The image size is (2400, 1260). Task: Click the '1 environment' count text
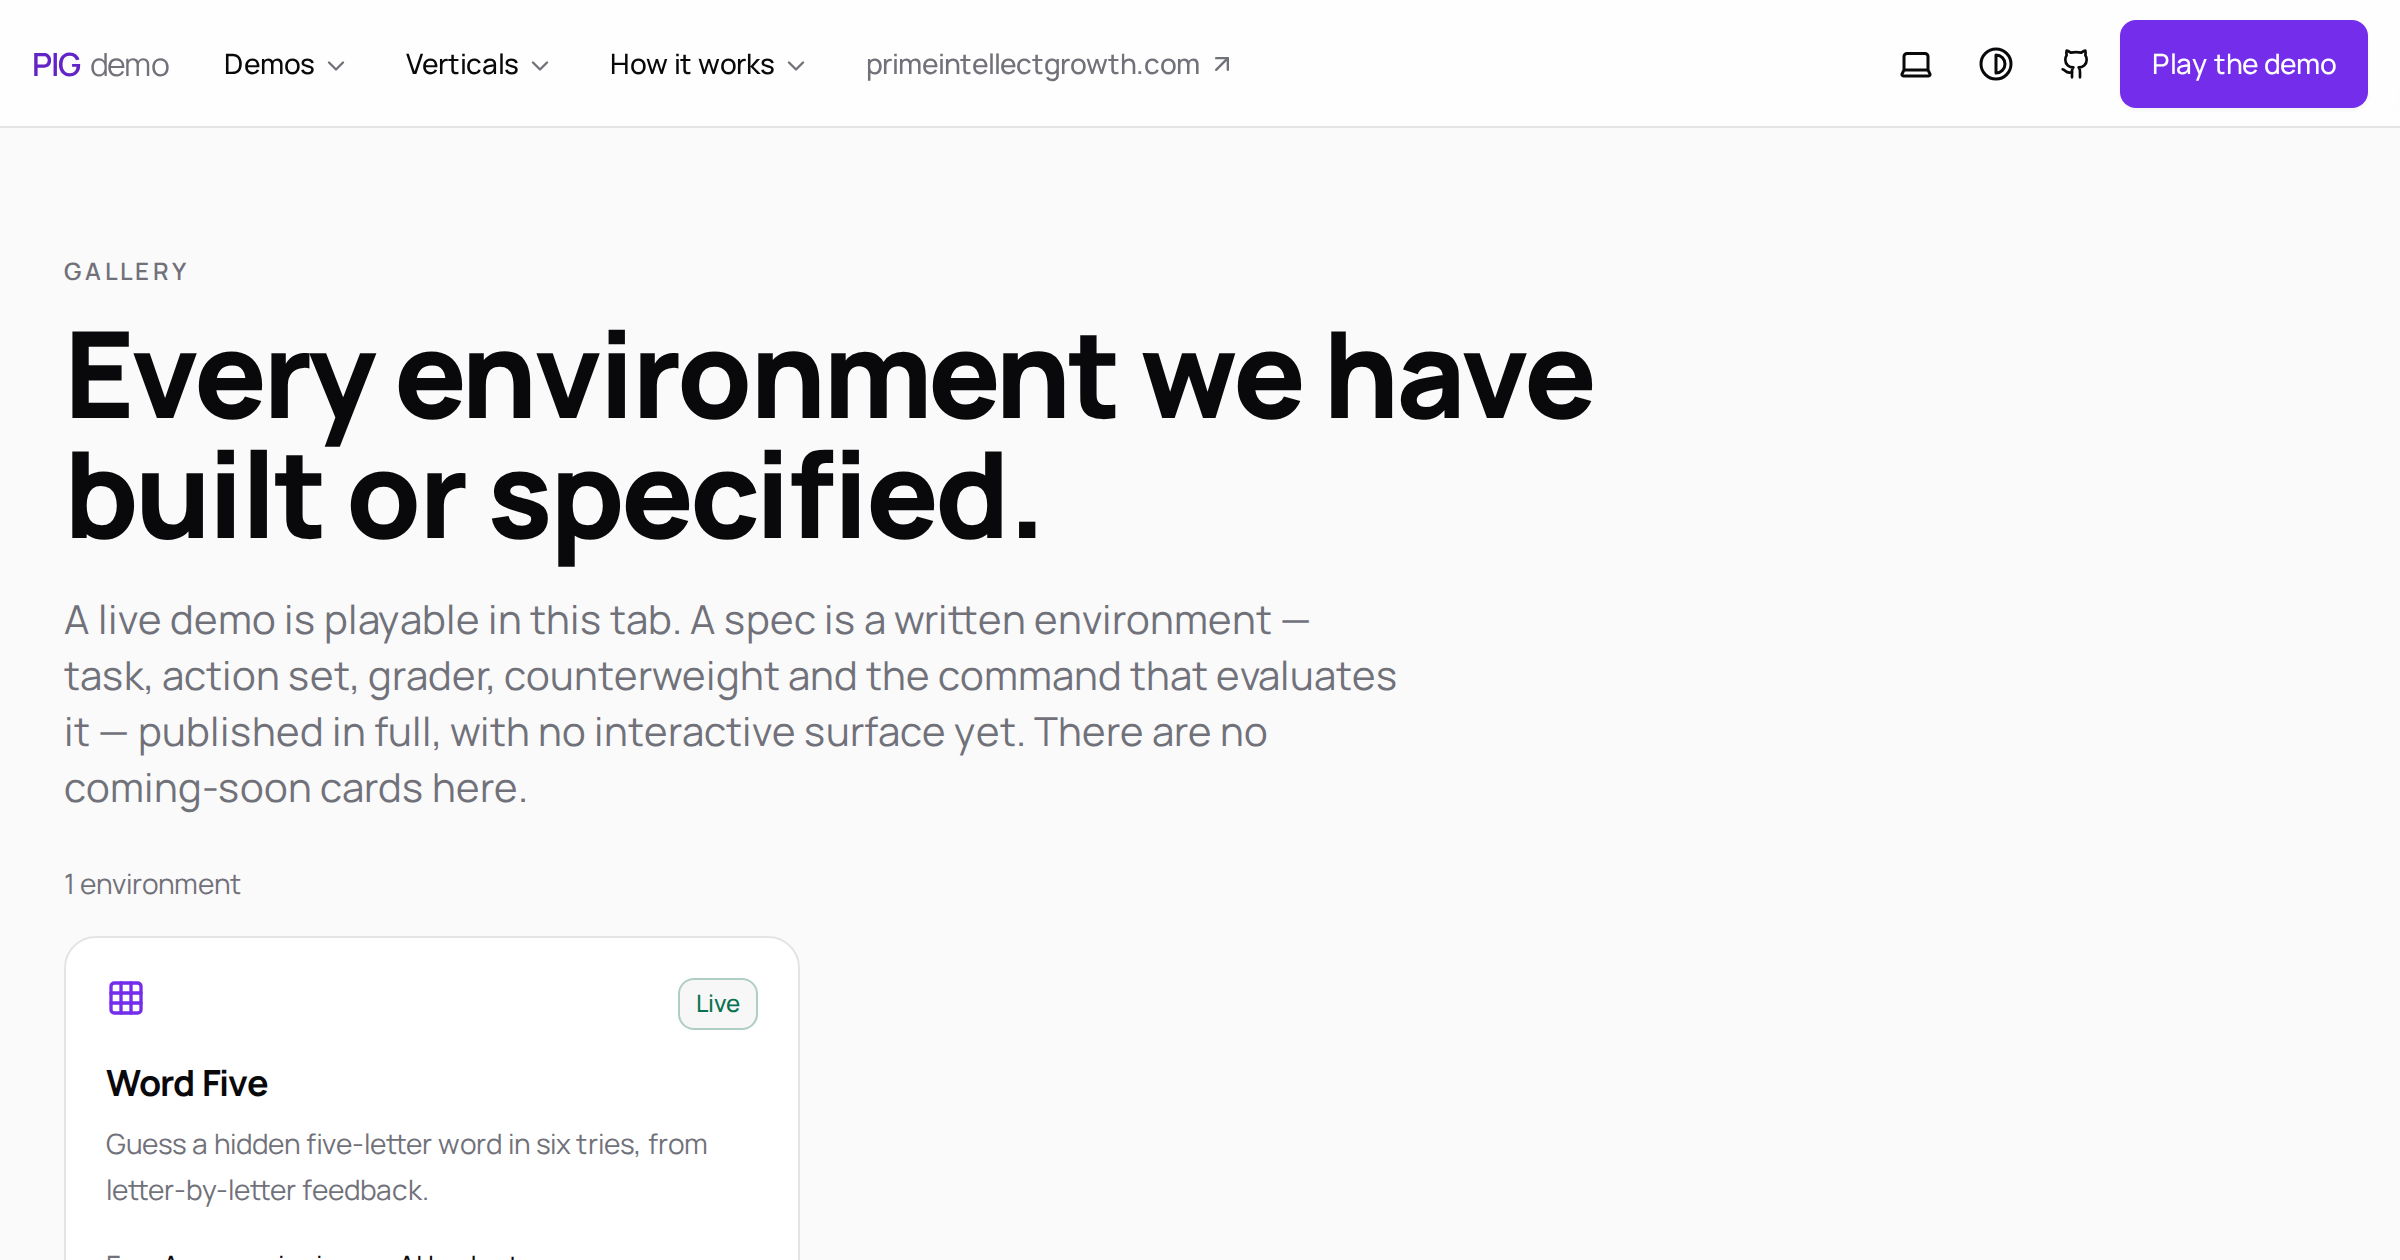152,884
